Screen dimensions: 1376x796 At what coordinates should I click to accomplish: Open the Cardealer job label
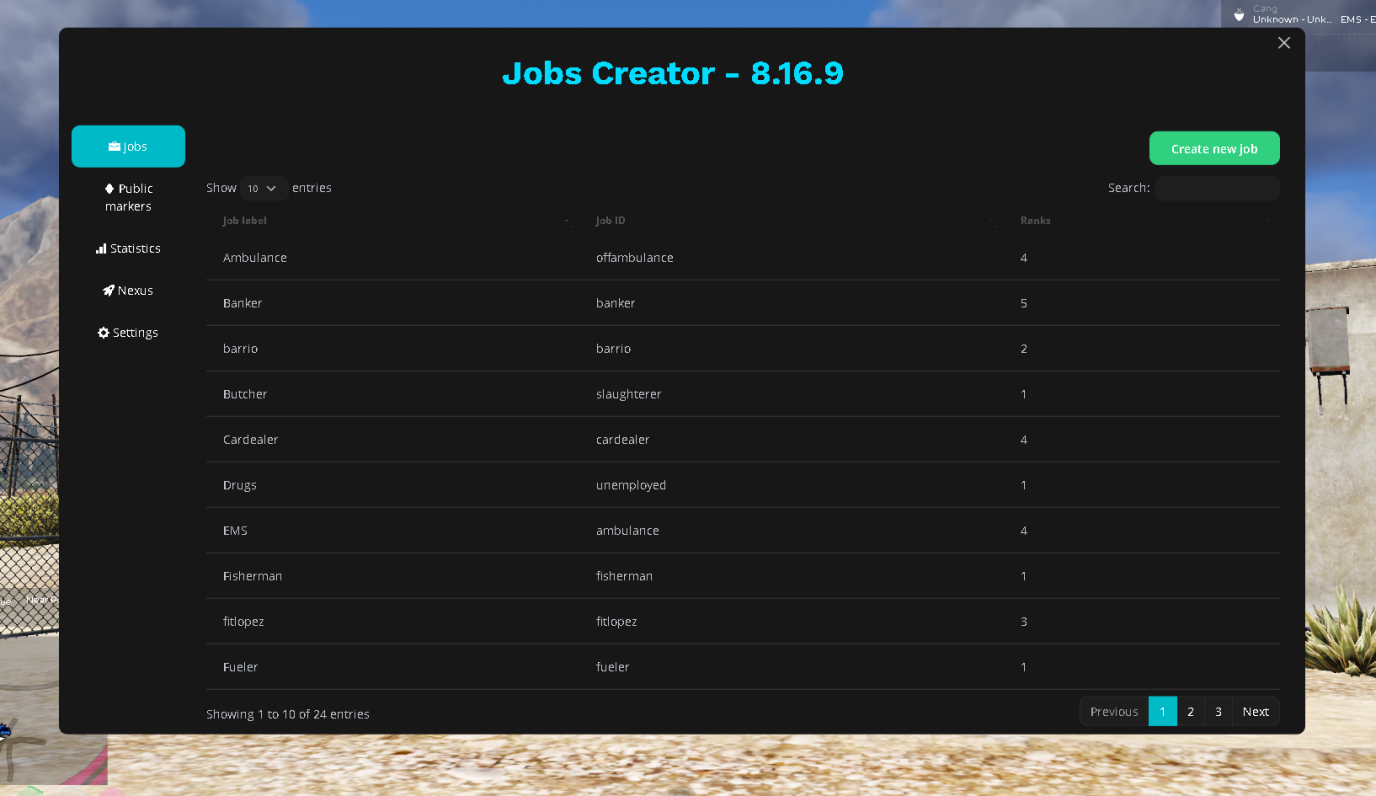tap(250, 439)
